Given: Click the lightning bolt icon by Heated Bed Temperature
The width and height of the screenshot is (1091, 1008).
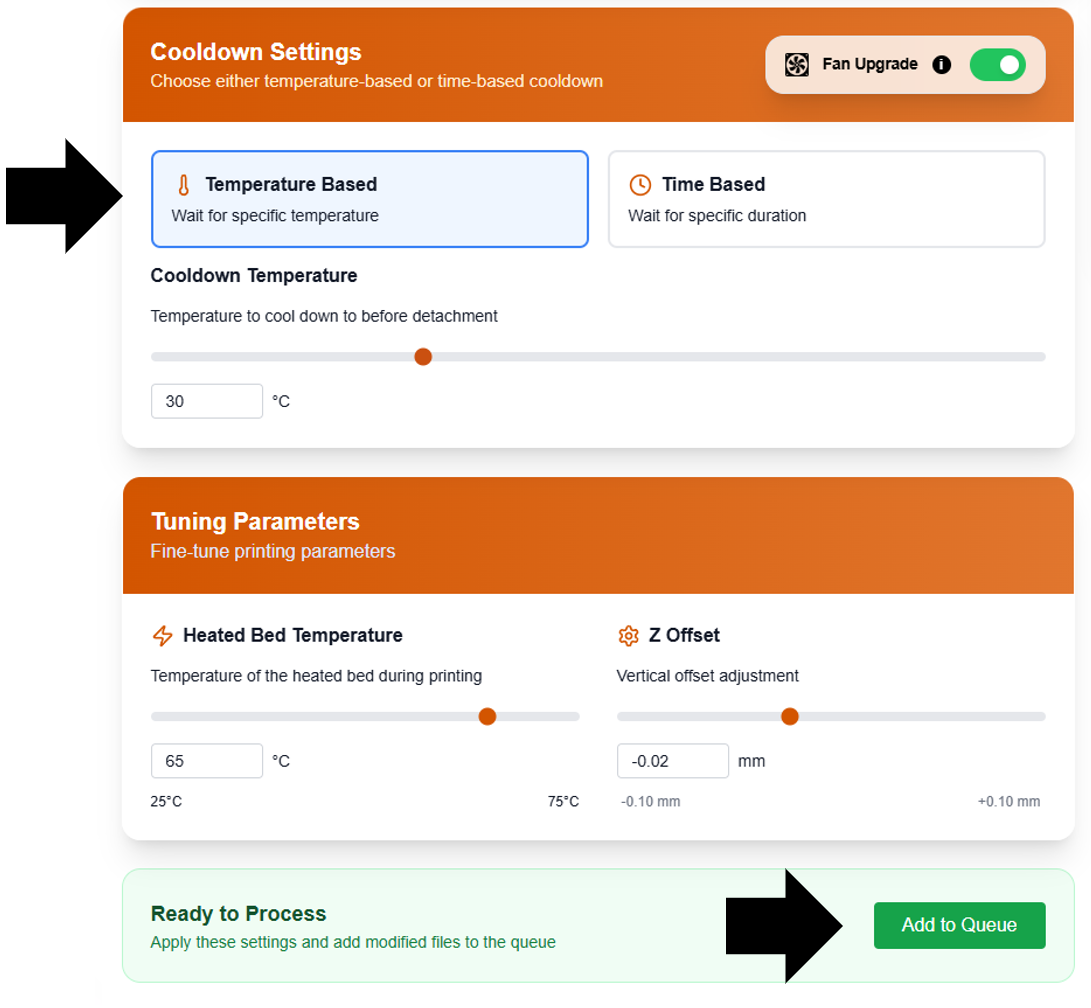Looking at the screenshot, I should coord(162,635).
